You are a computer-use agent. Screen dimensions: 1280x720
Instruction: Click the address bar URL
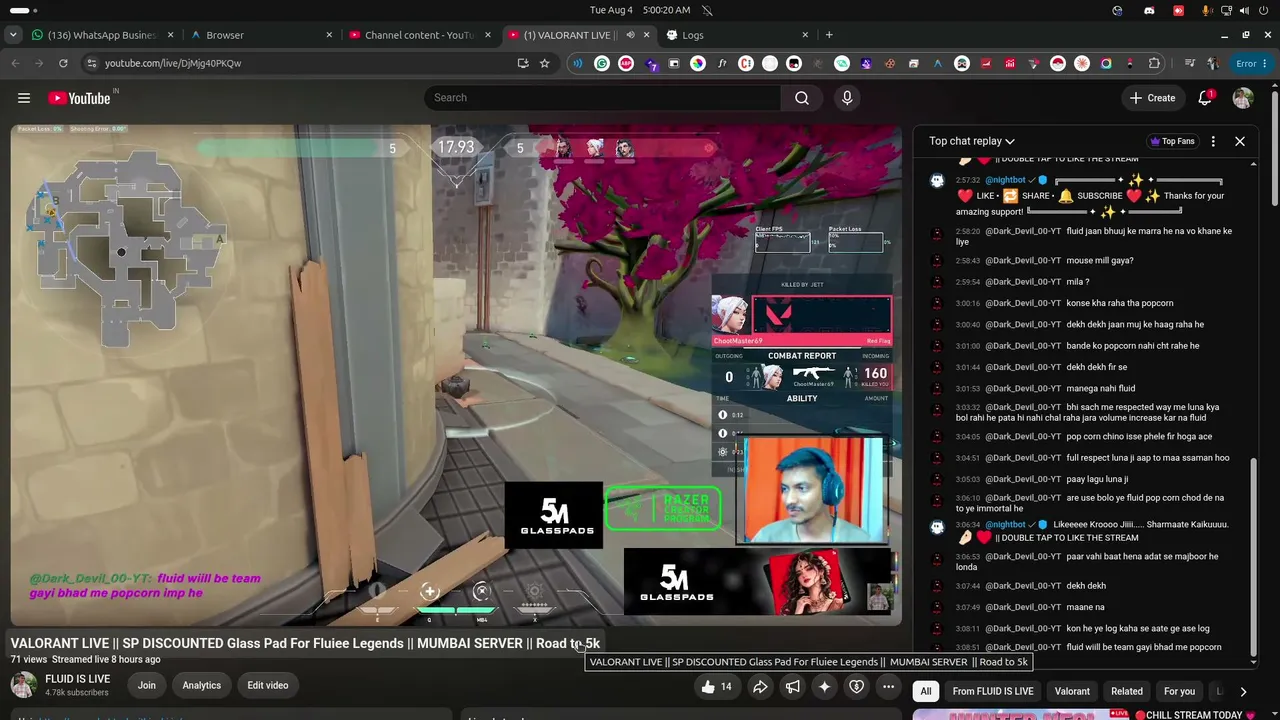pyautogui.click(x=173, y=63)
